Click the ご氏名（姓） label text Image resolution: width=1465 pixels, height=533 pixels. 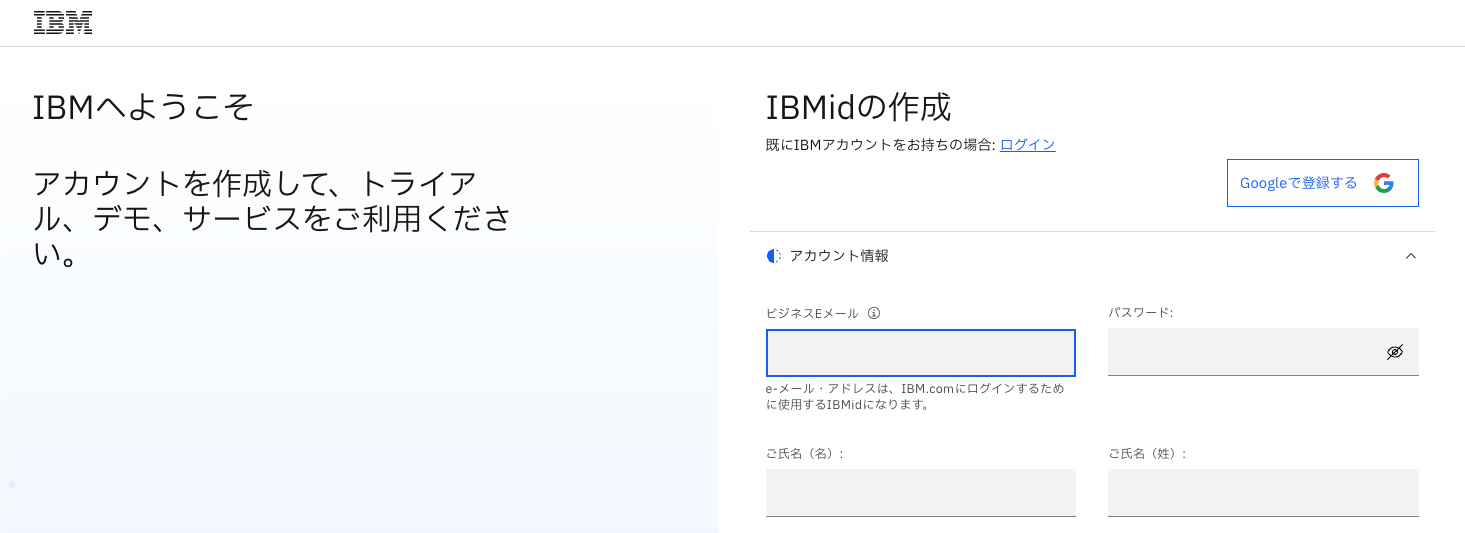click(x=1147, y=454)
